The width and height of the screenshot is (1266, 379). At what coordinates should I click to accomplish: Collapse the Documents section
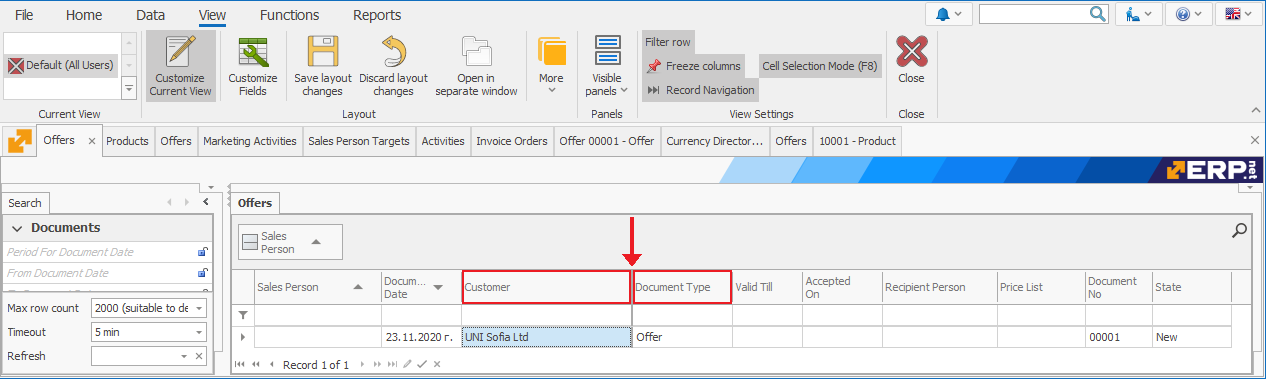pyautogui.click(x=17, y=228)
